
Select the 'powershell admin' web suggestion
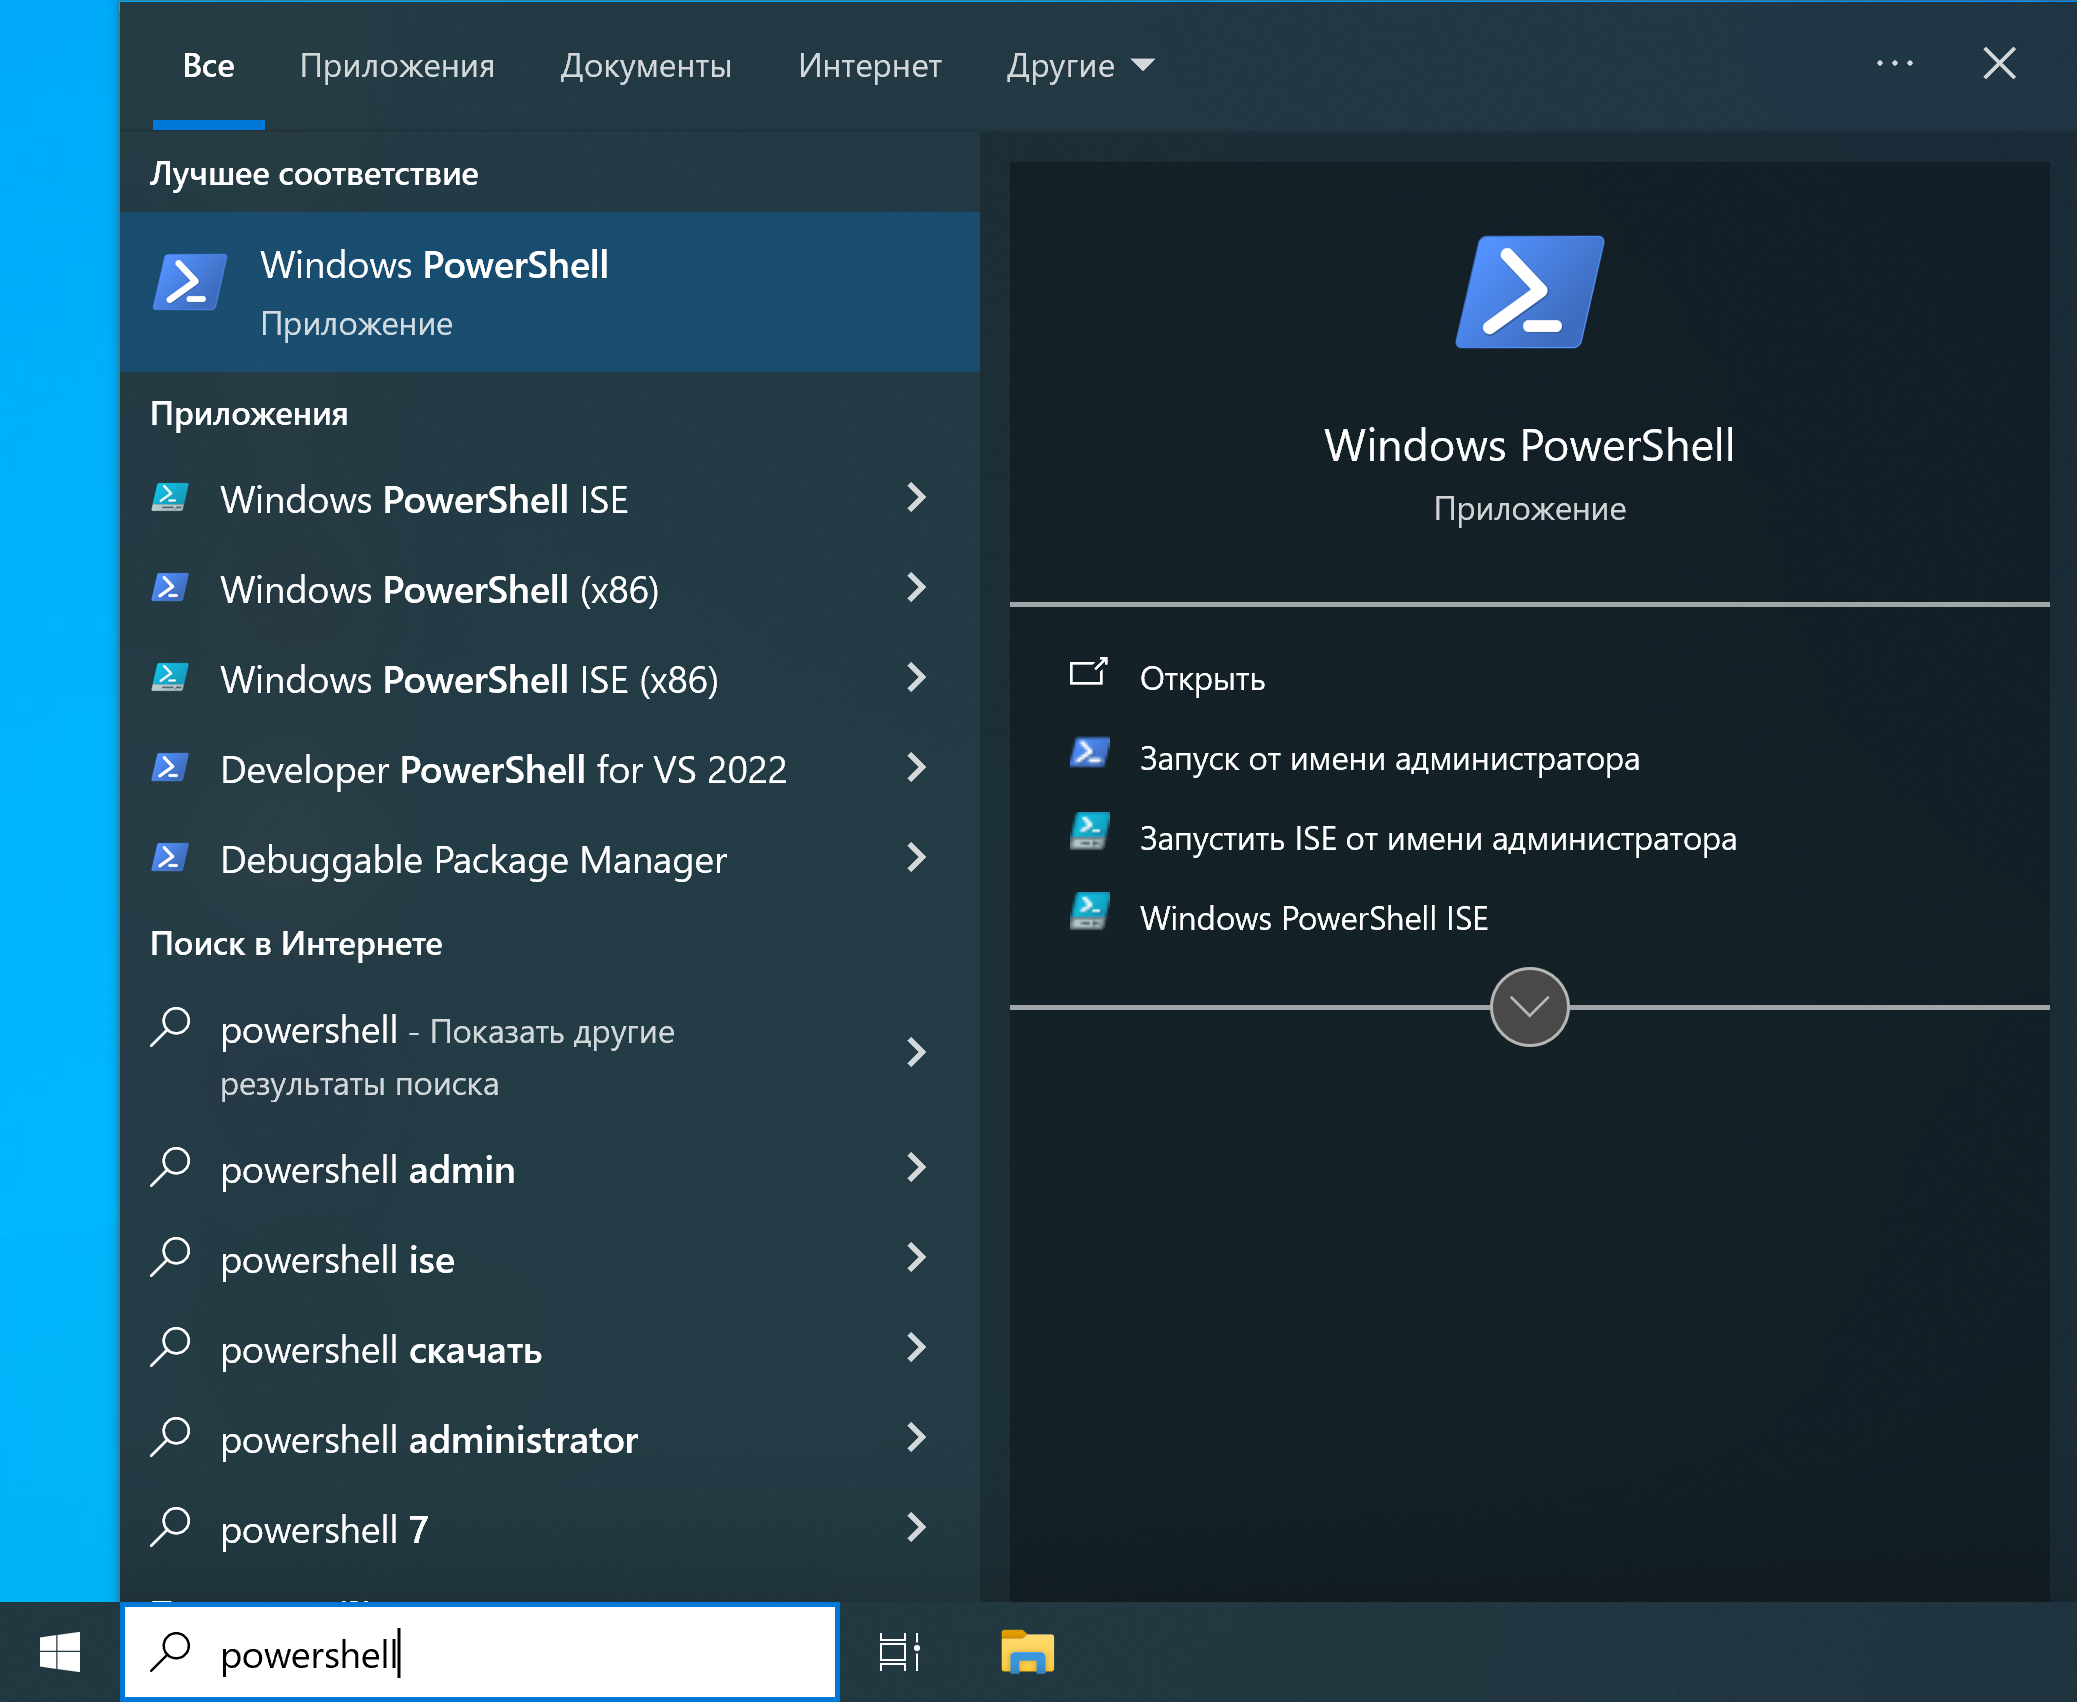[367, 1170]
